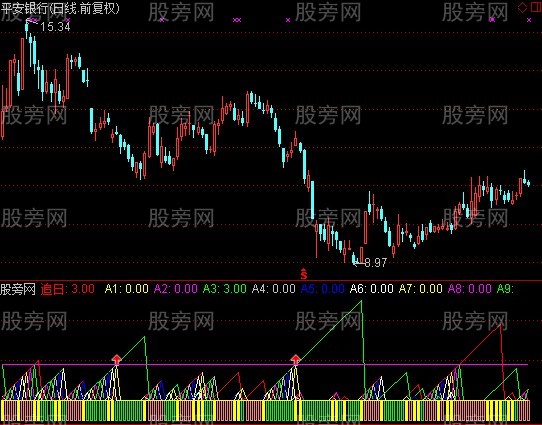Click the red split-window square icon in the top-right corner
542x425 pixels.
536,7
